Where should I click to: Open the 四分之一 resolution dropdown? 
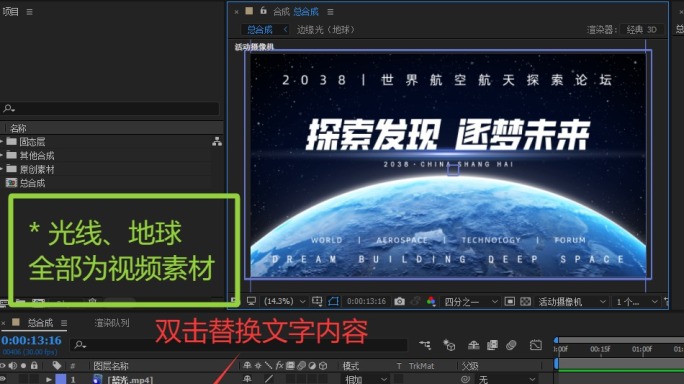tap(470, 302)
